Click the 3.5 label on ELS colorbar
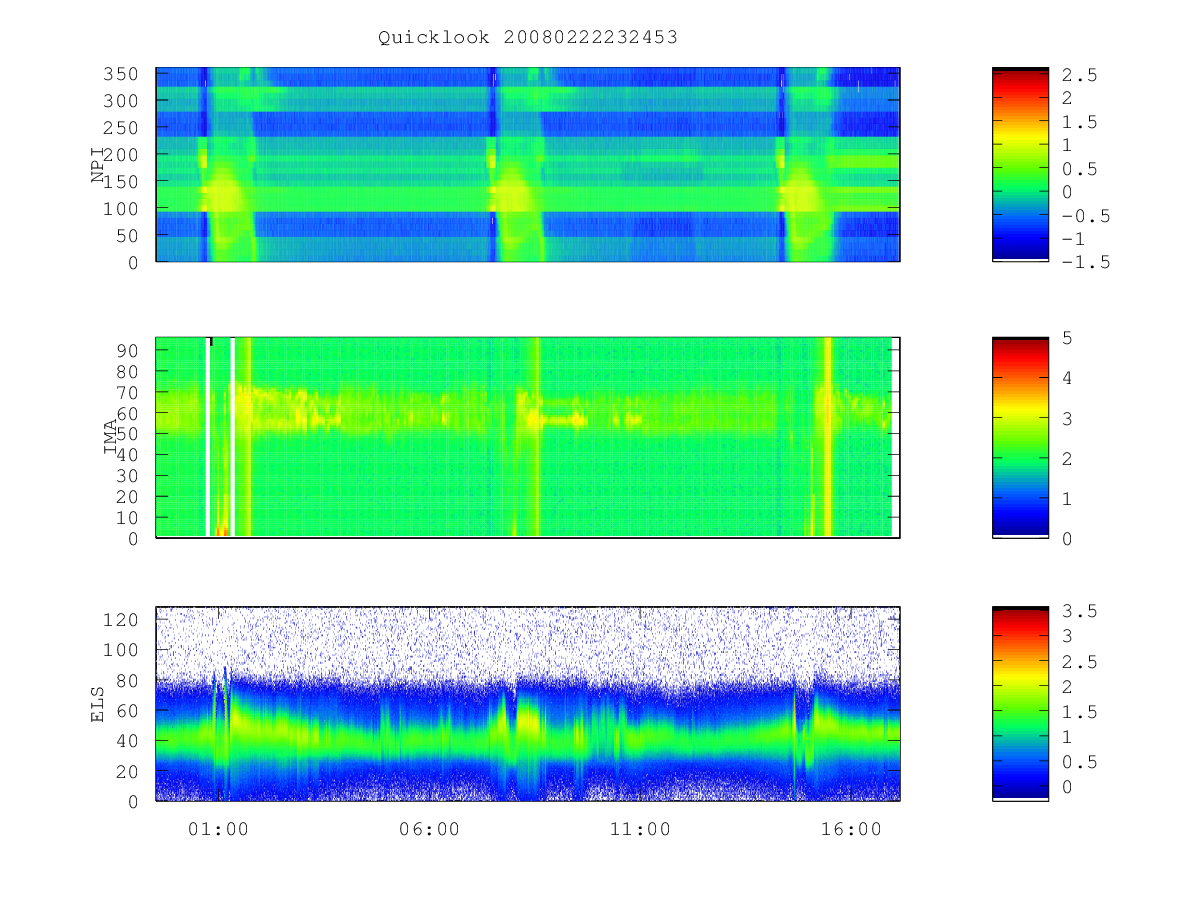The image size is (1200, 900). tap(1079, 610)
